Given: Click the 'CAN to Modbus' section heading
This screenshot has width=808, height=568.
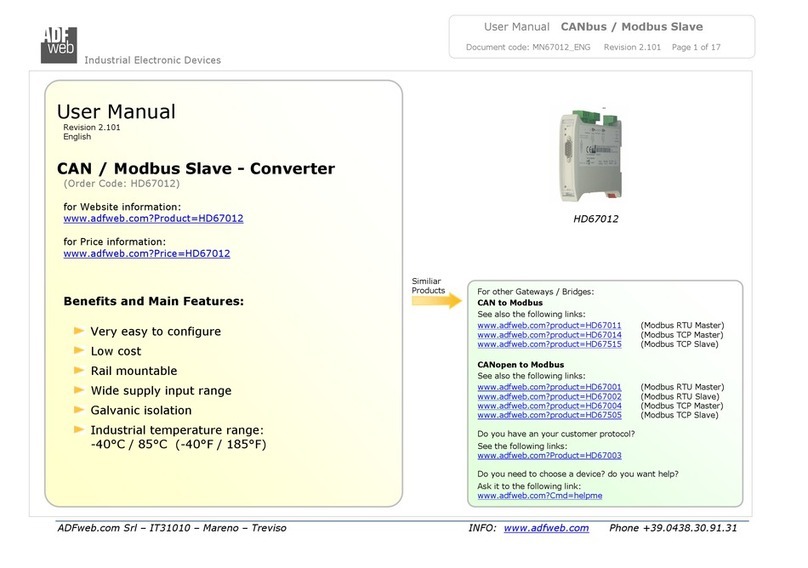Looking at the screenshot, I should 510,303.
